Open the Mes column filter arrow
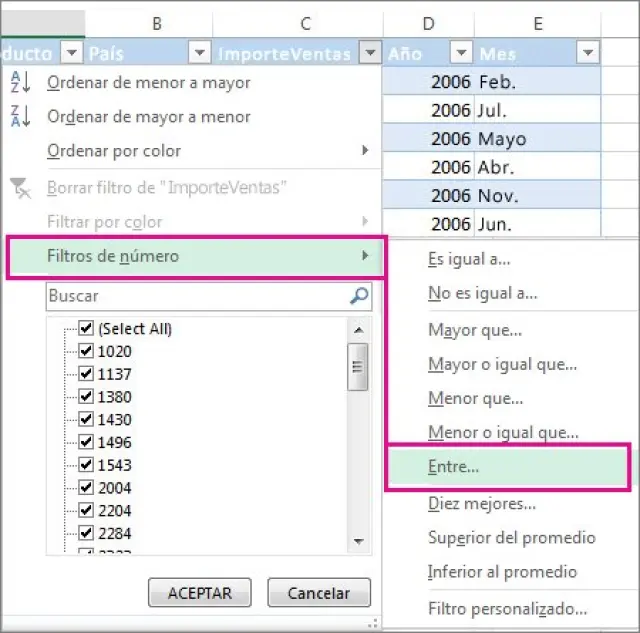The image size is (640, 633). point(587,53)
